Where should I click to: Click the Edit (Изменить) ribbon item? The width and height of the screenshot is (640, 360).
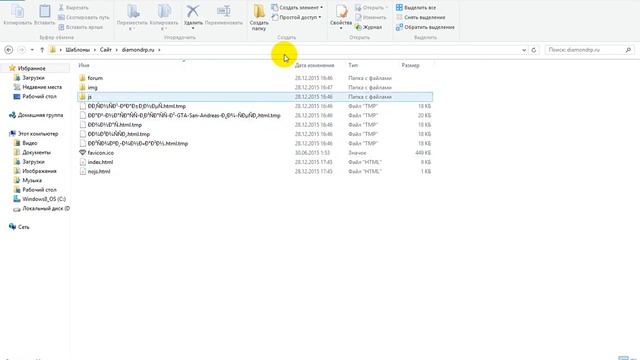pyautogui.click(x=370, y=18)
